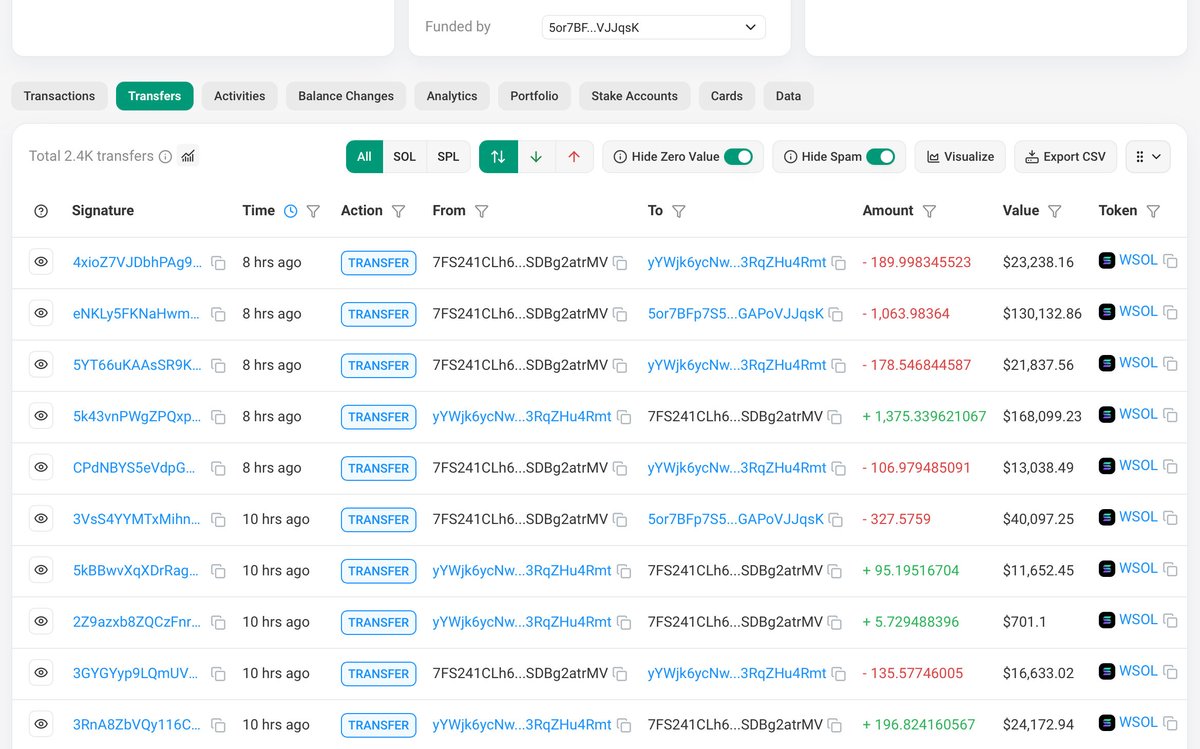
Task: Open From address yYWjk6ycNw in $11,652.45 row
Action: (522, 570)
